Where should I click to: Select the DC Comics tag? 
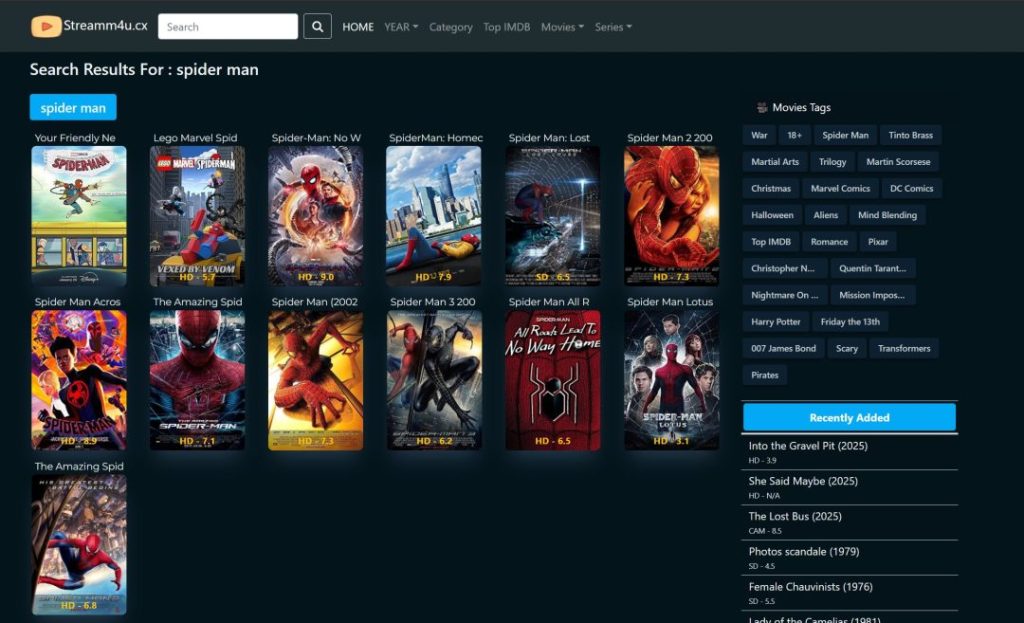click(x=912, y=189)
